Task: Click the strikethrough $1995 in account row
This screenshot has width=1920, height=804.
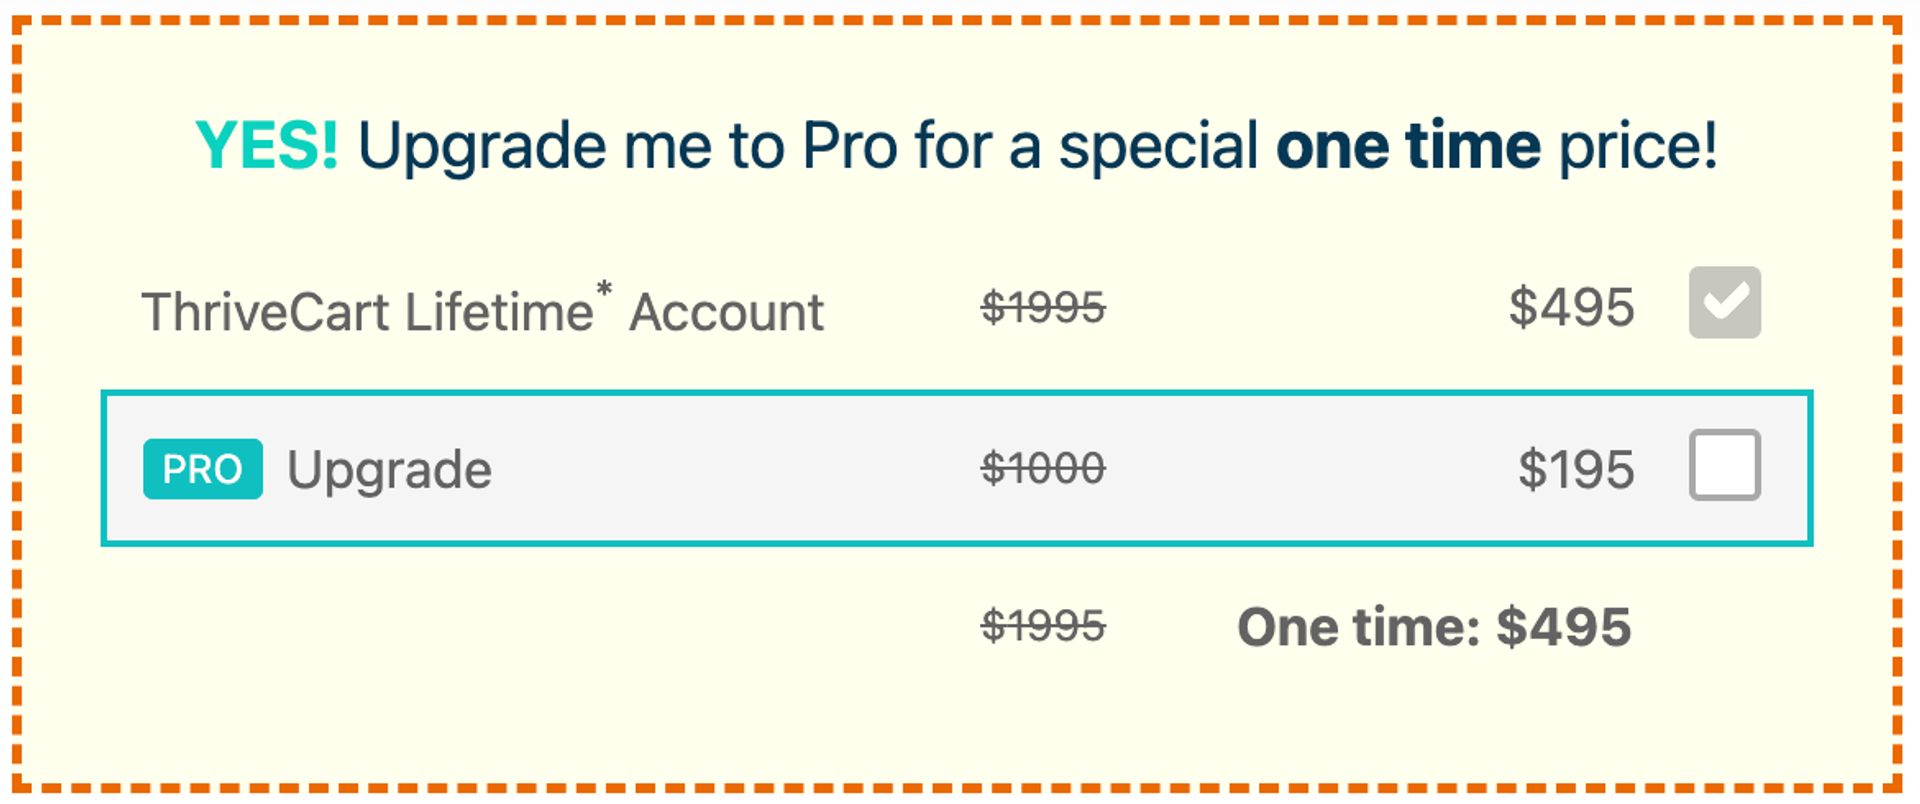Action: [x=1042, y=307]
